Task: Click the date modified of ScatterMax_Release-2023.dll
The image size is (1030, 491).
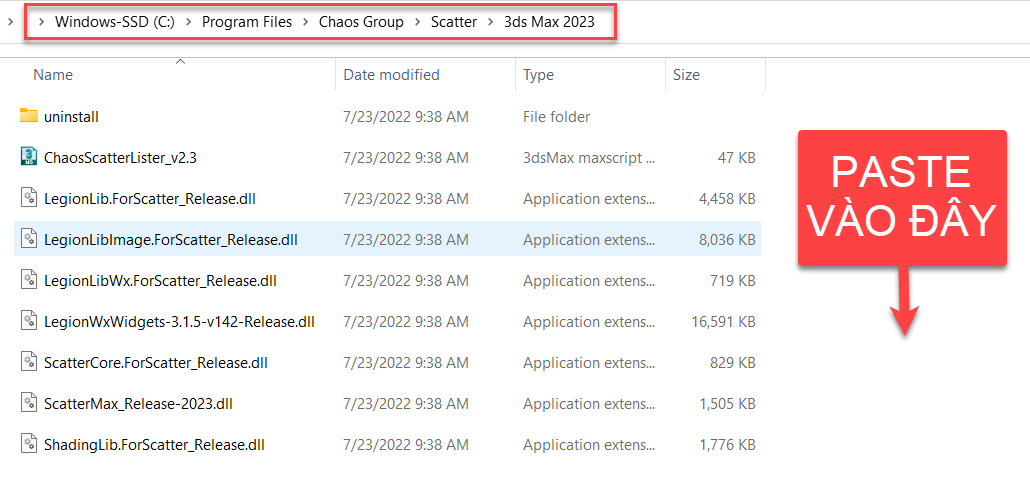Action: (406, 404)
